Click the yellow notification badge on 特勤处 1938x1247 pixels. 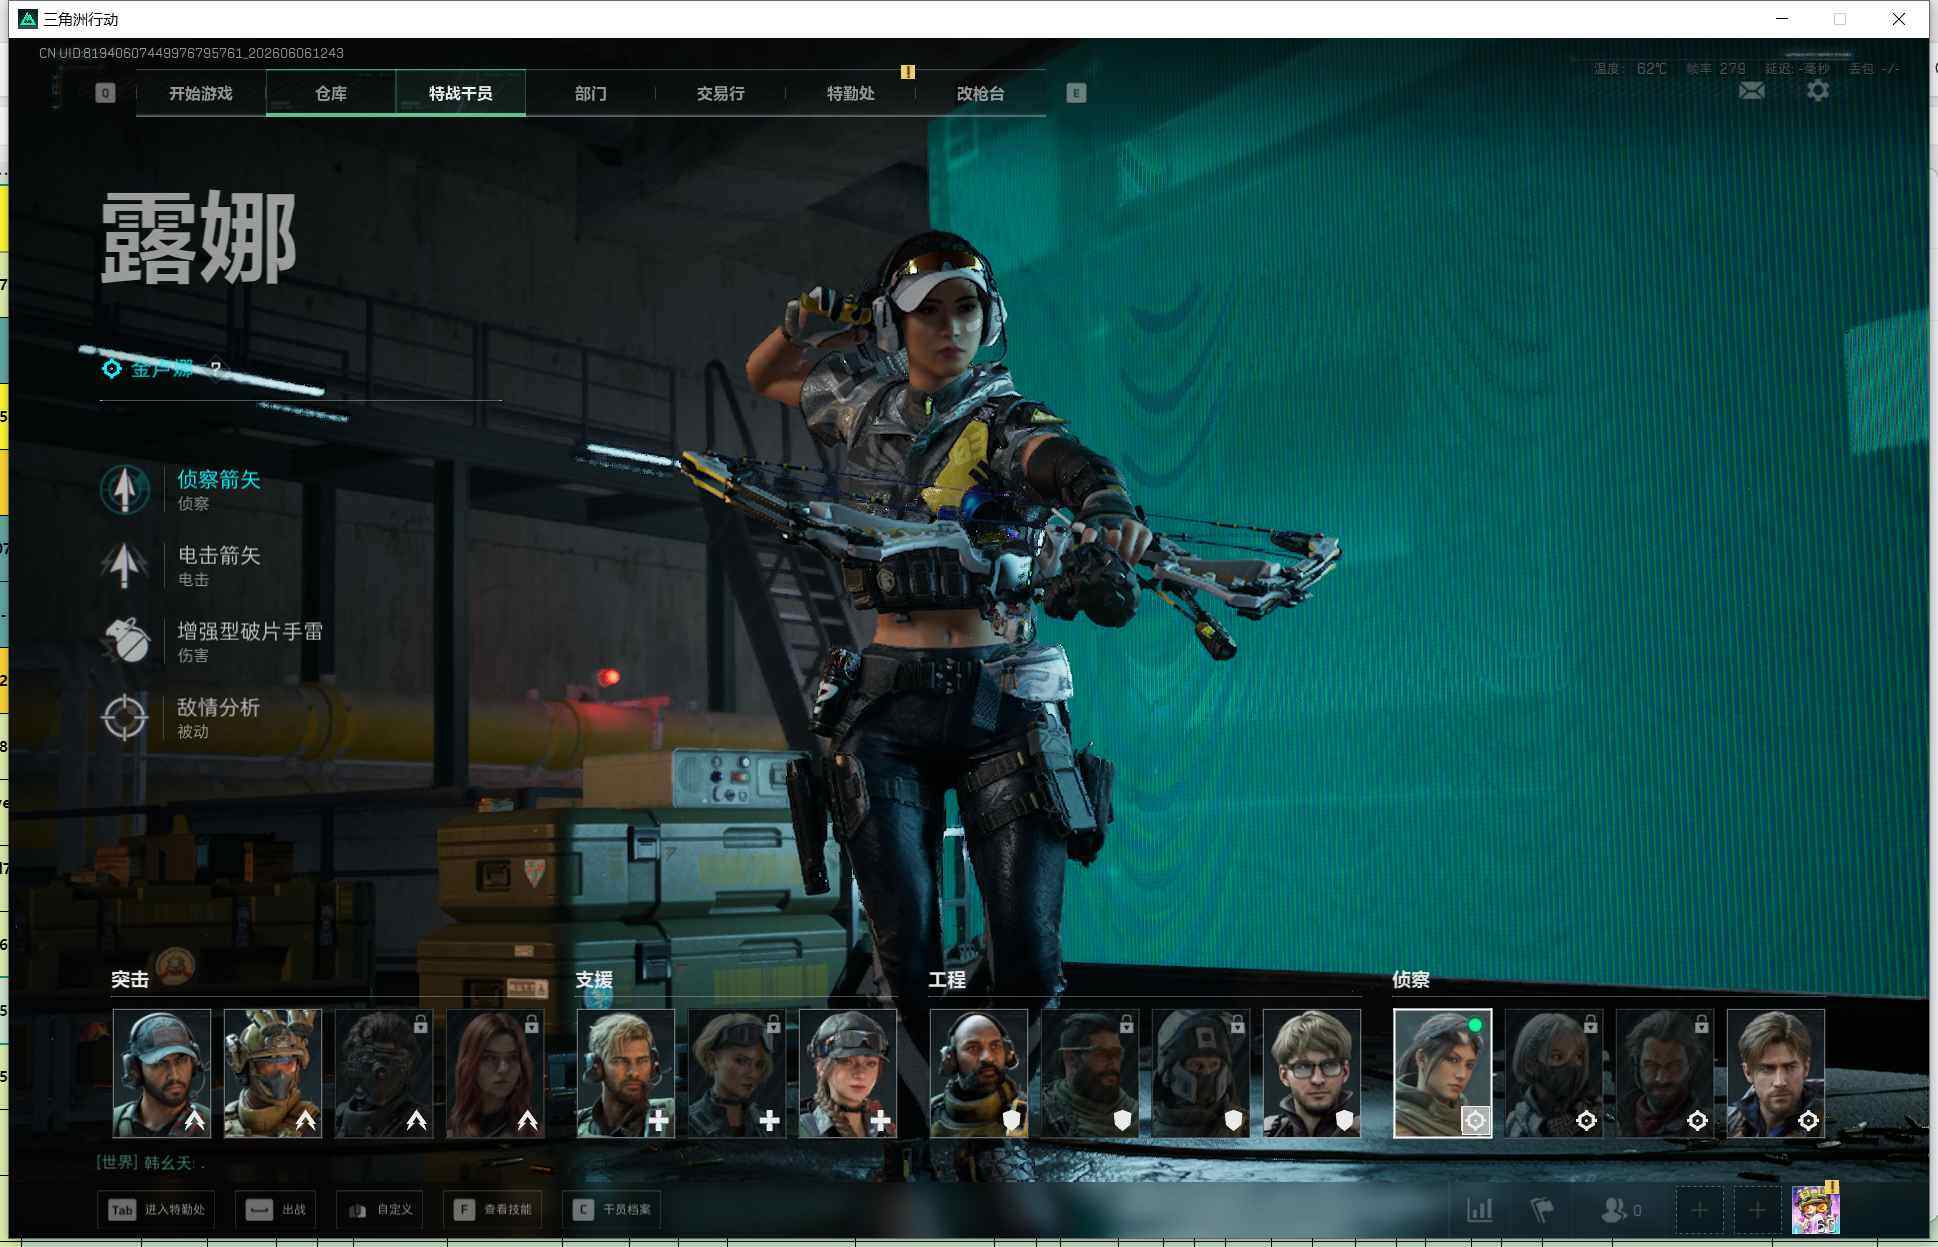pyautogui.click(x=908, y=72)
